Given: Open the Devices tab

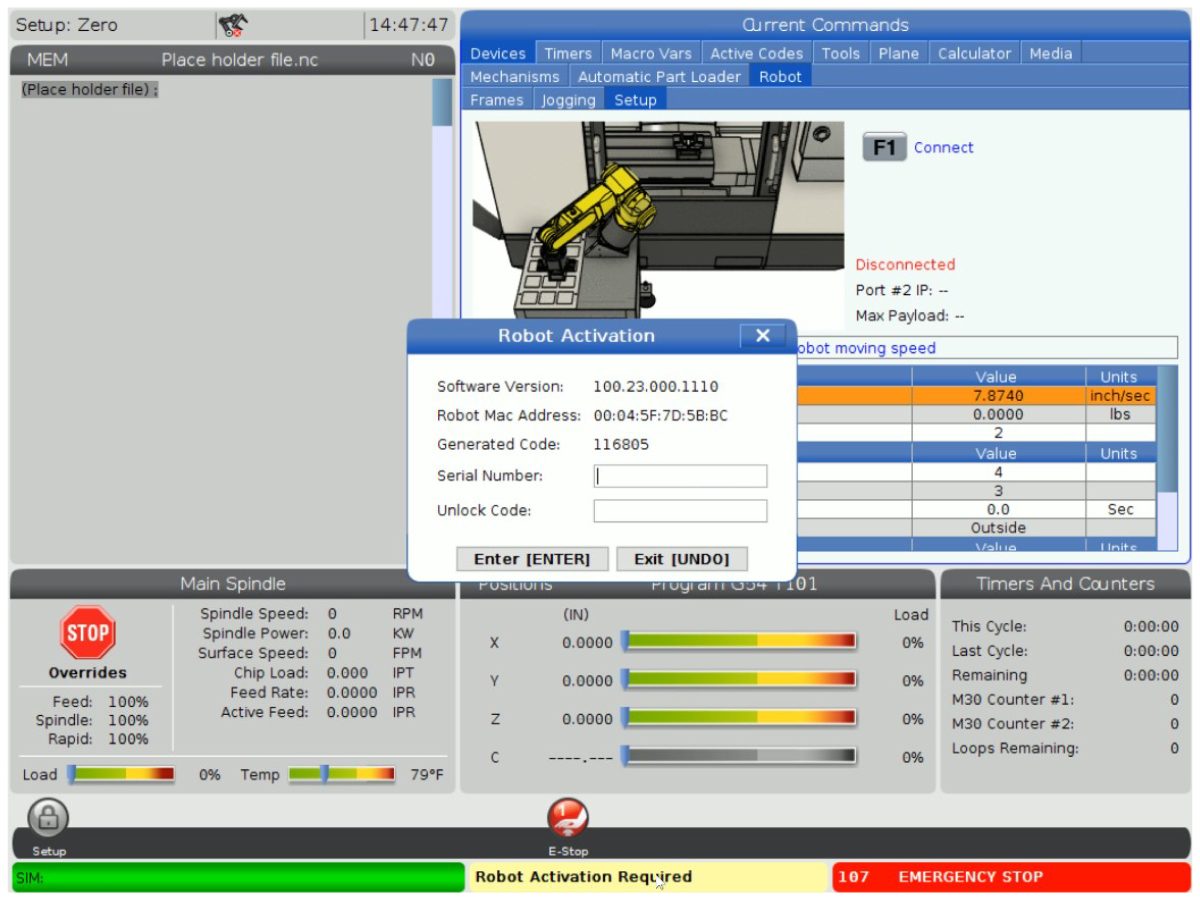Looking at the screenshot, I should pyautogui.click(x=498, y=54).
